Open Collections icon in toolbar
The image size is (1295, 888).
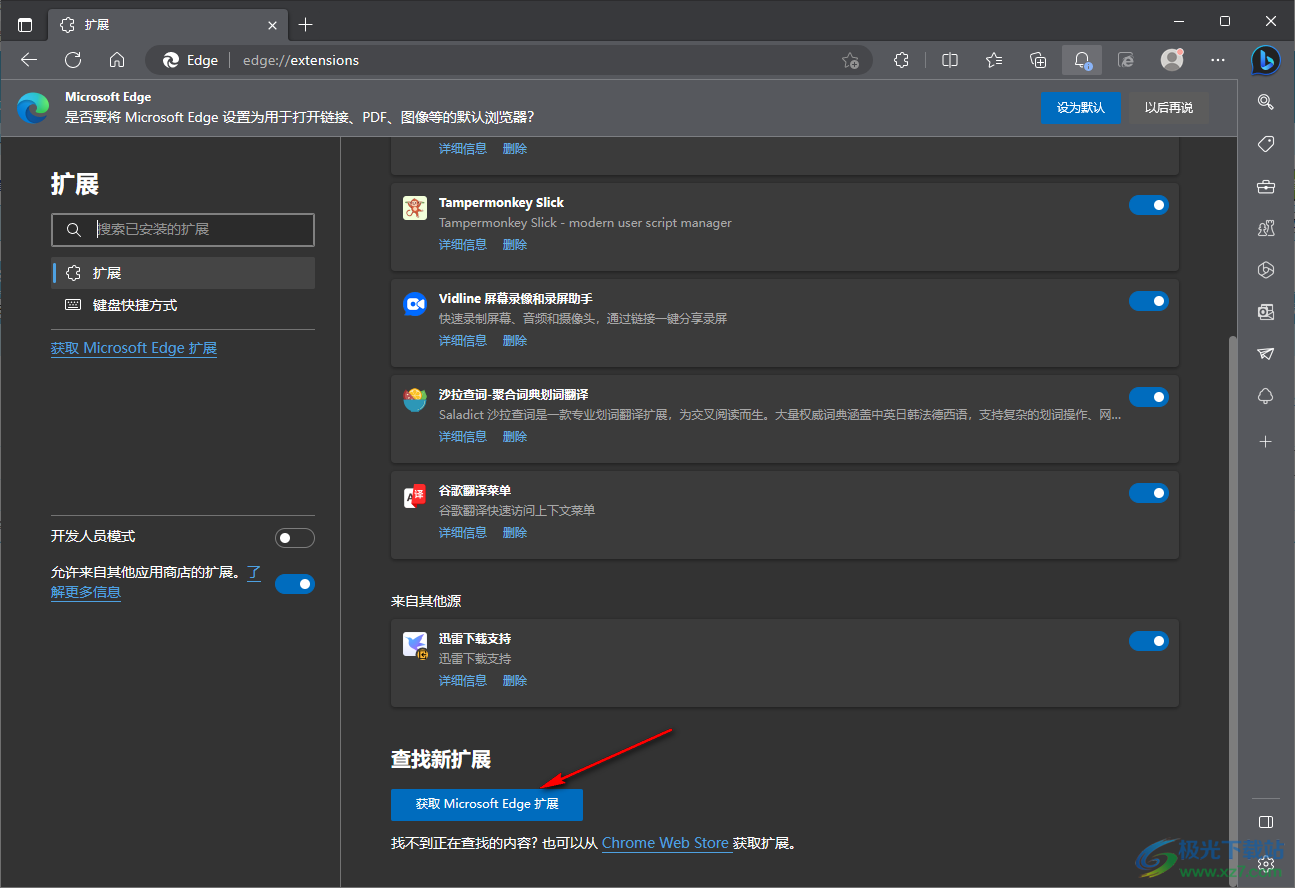tap(1038, 60)
